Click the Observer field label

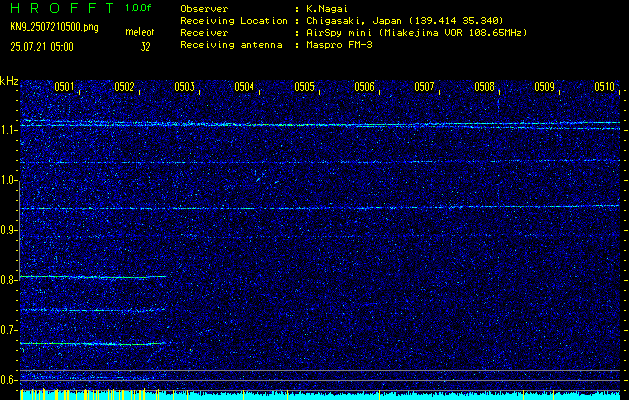click(x=204, y=9)
